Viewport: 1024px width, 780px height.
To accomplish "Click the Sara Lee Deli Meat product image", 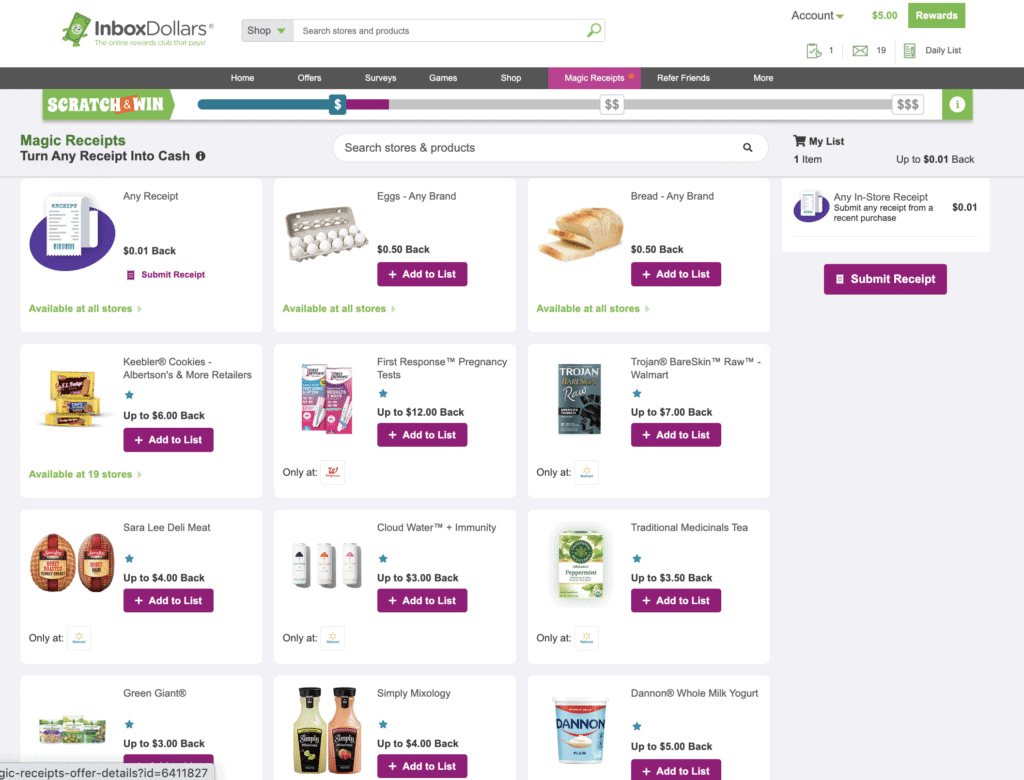I will [x=70, y=563].
